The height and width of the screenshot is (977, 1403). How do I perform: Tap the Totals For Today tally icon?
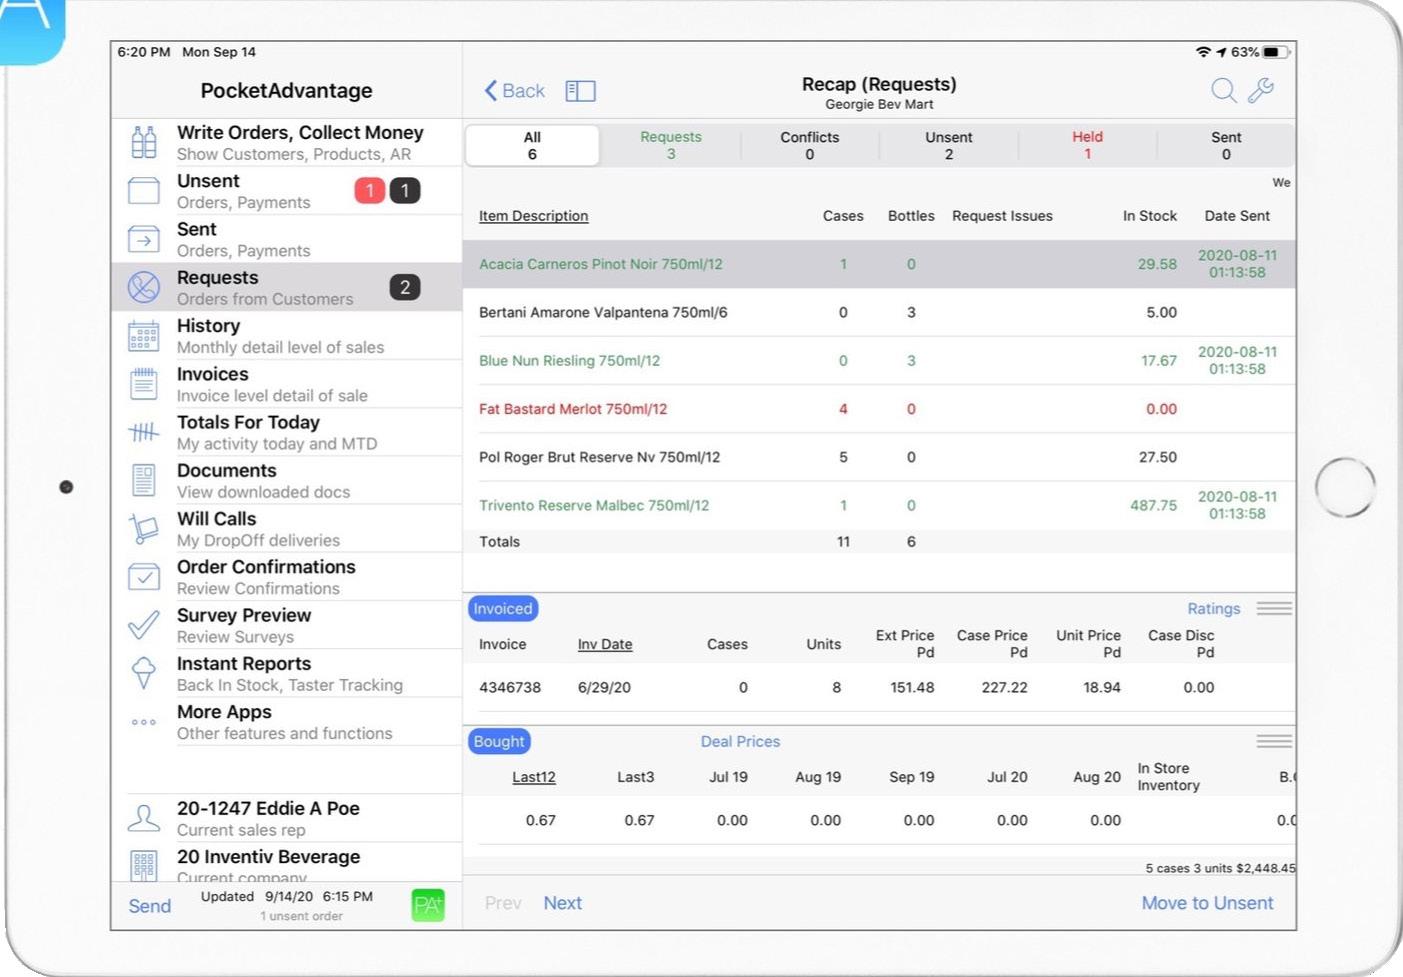coord(144,432)
